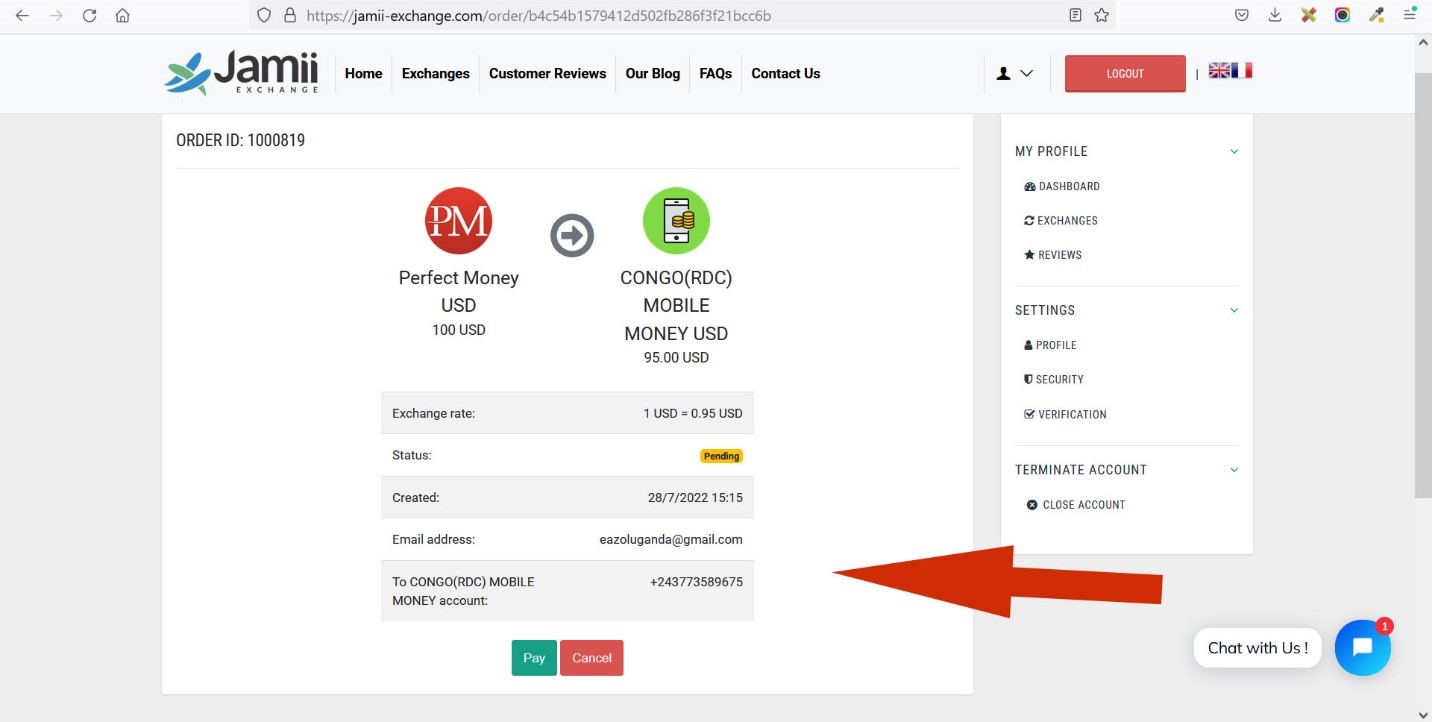Open the FAQs menu item

(715, 73)
